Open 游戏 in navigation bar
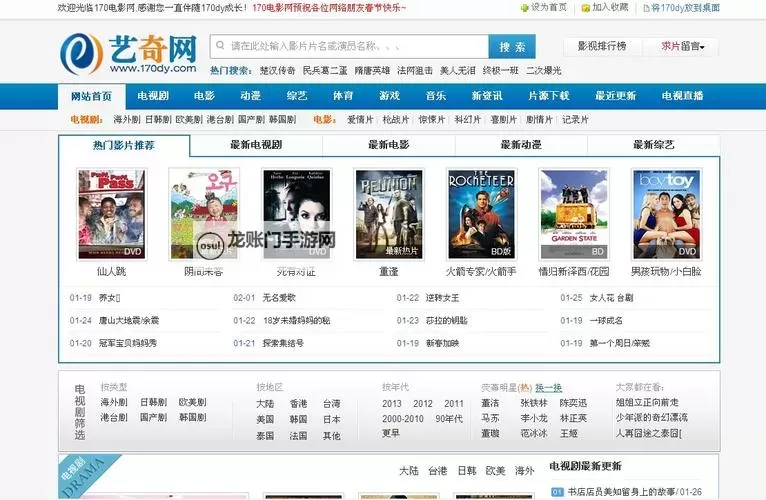 [x=389, y=96]
